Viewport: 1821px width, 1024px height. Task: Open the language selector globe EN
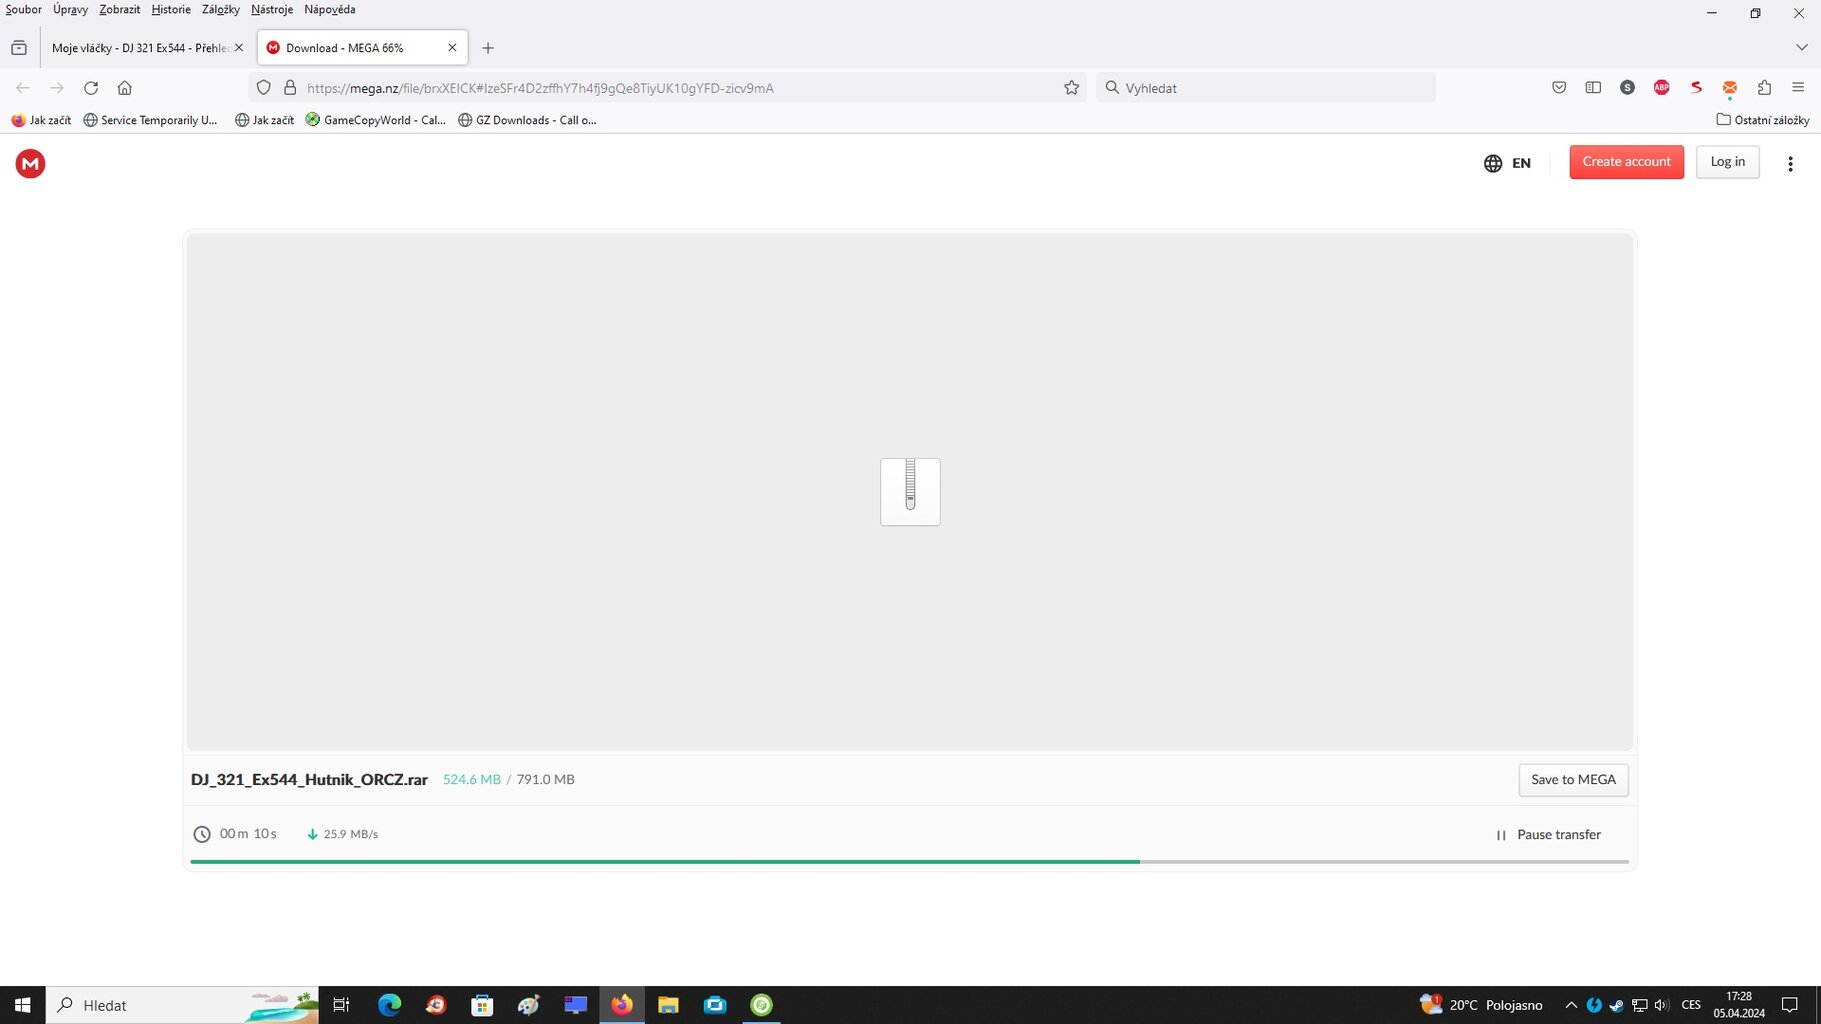pyautogui.click(x=1507, y=163)
